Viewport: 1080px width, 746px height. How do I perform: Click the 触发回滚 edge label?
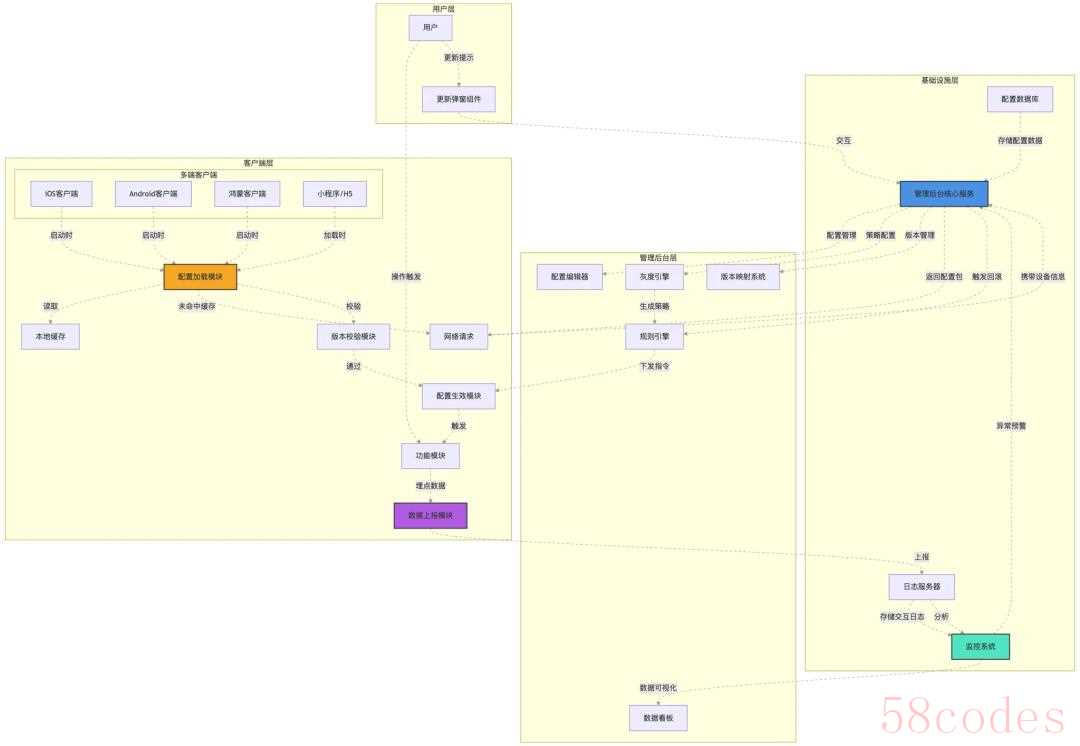[987, 277]
